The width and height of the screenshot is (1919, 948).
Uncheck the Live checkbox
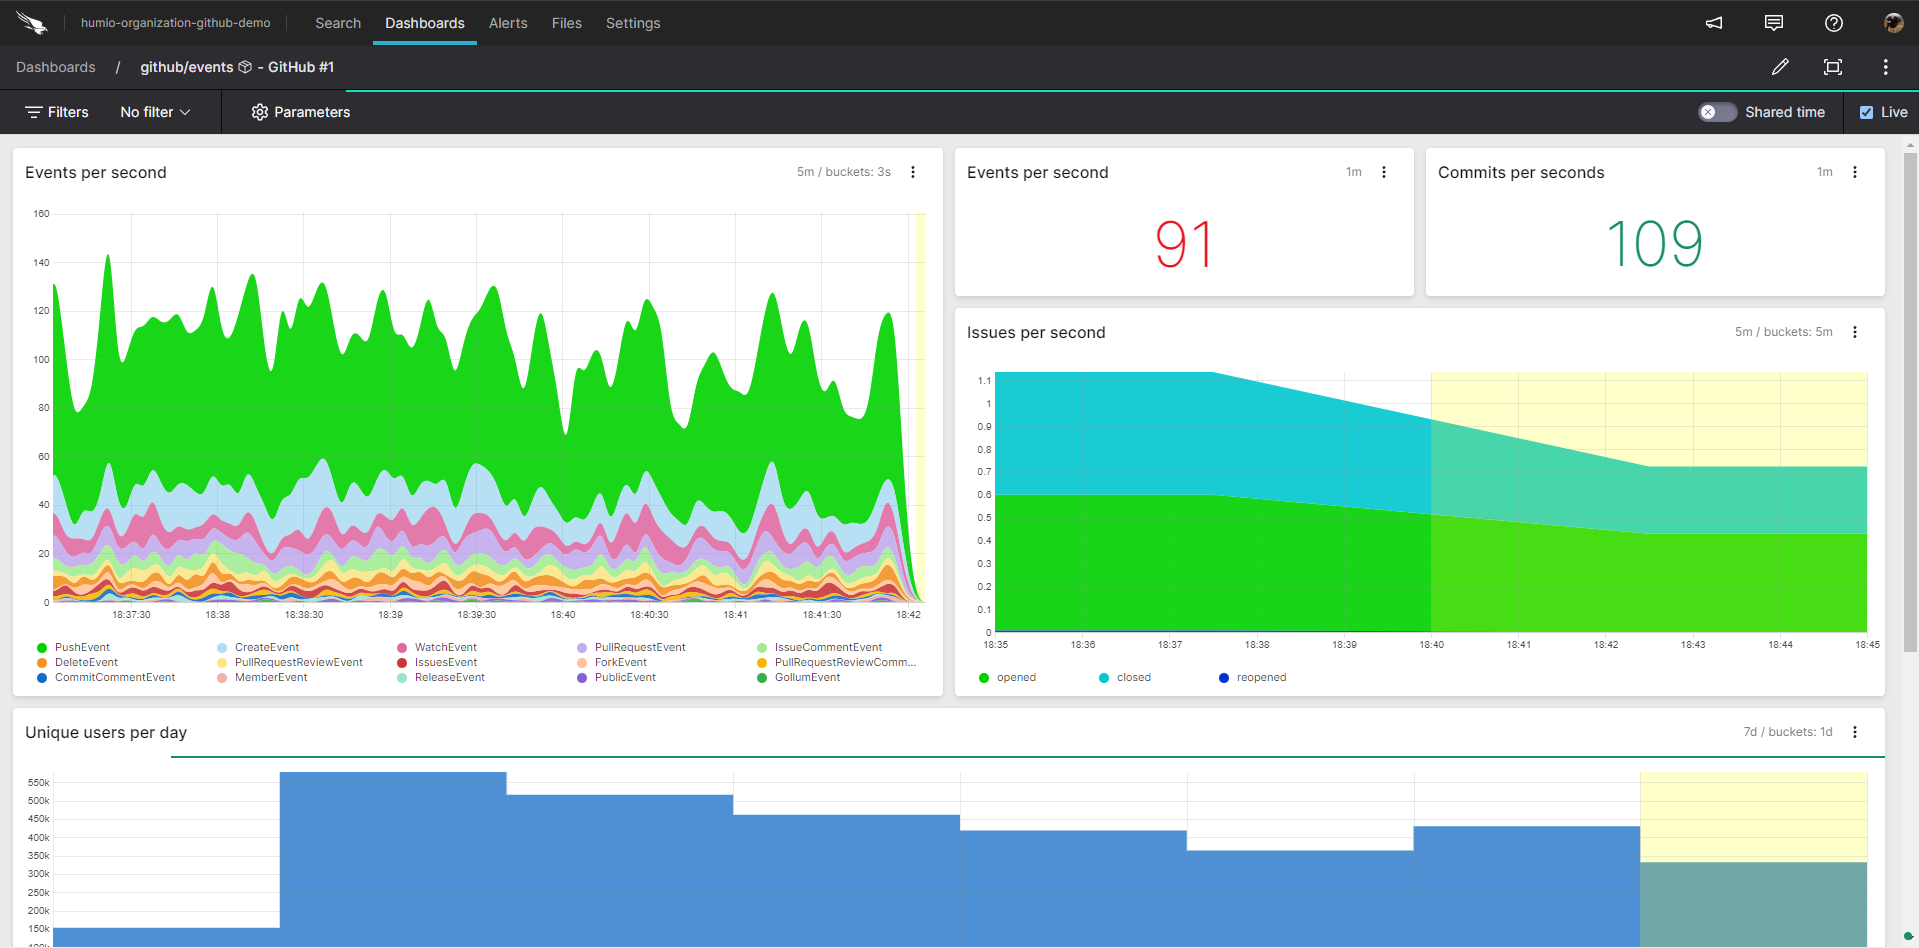click(1866, 112)
